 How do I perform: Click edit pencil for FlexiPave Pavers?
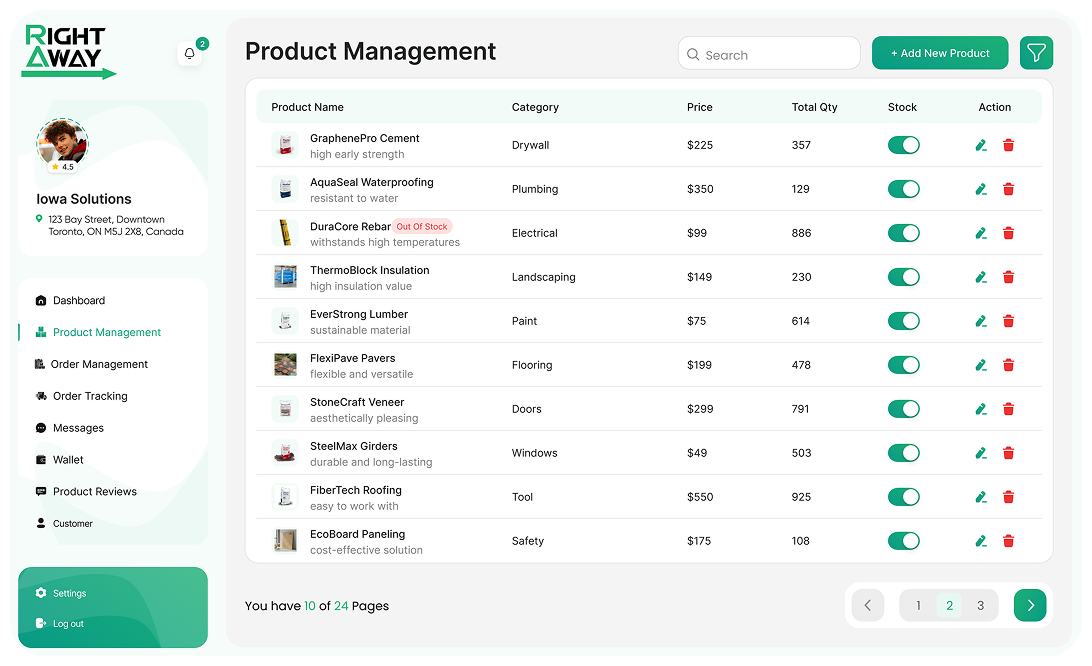tap(981, 365)
